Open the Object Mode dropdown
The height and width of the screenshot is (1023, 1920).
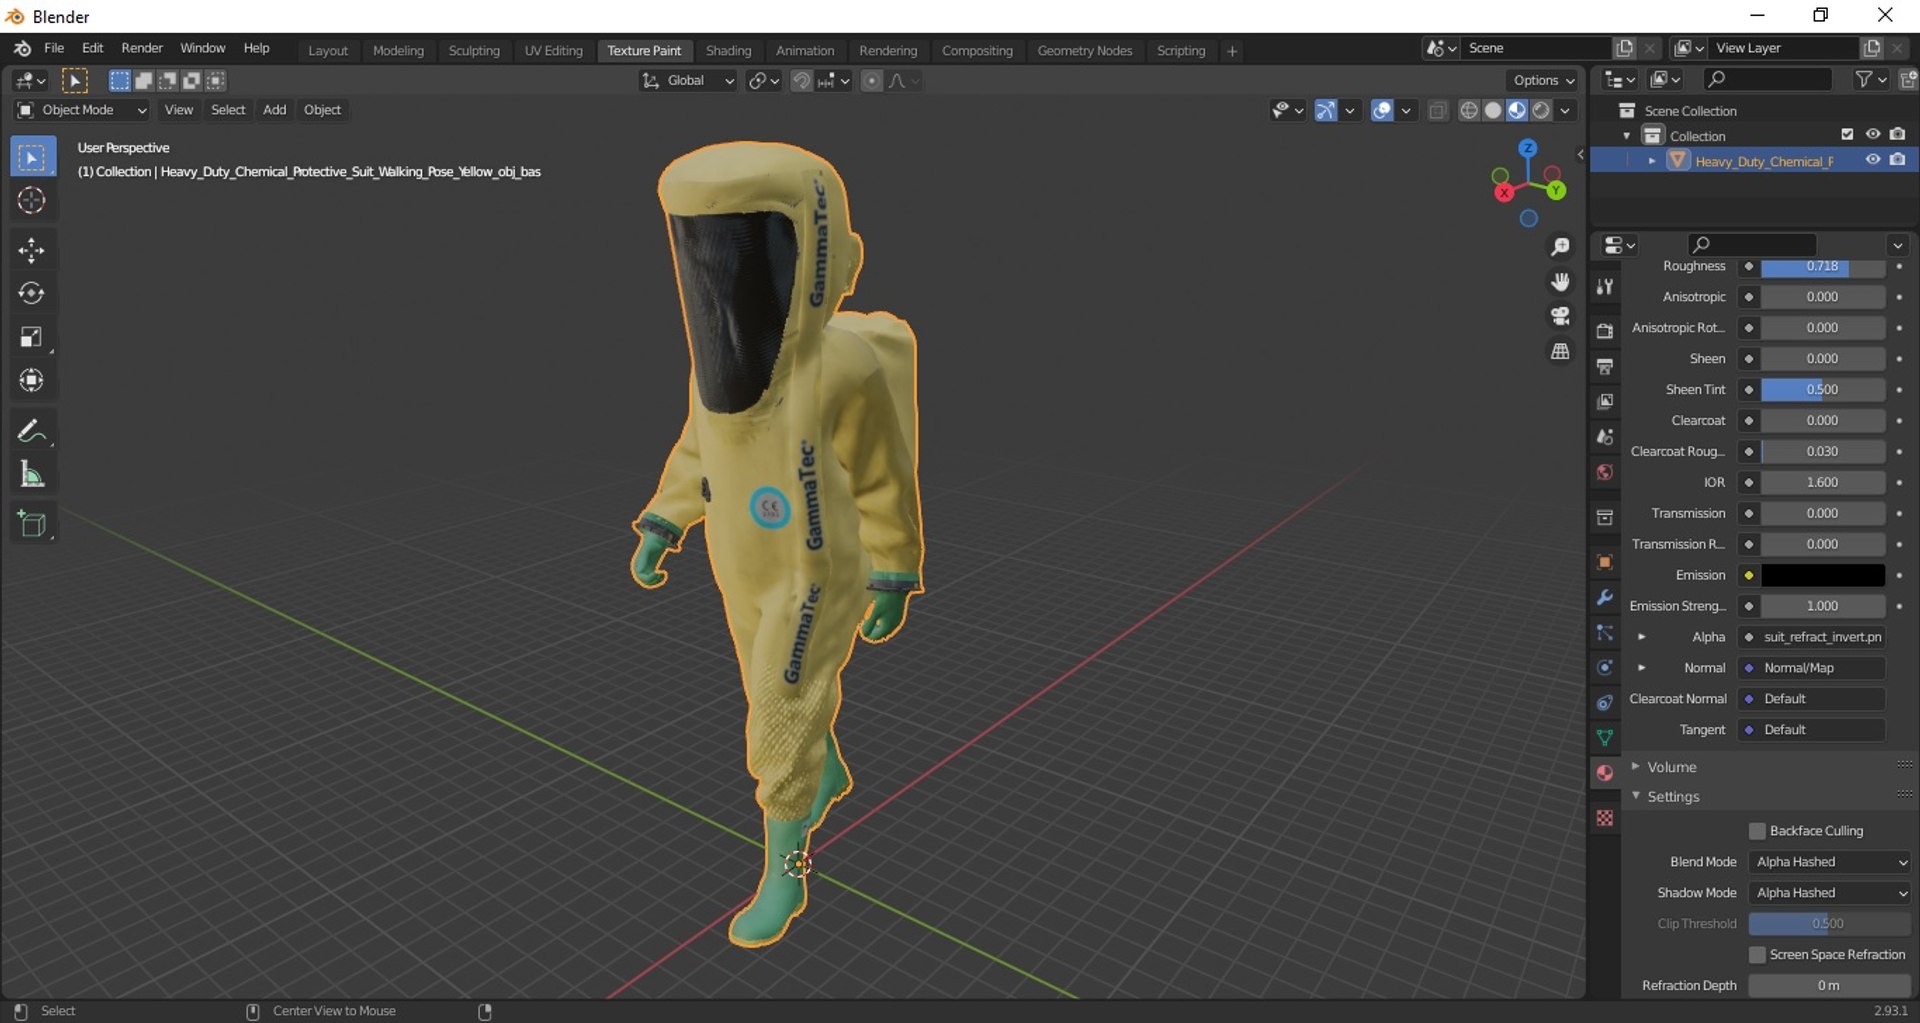tap(82, 110)
